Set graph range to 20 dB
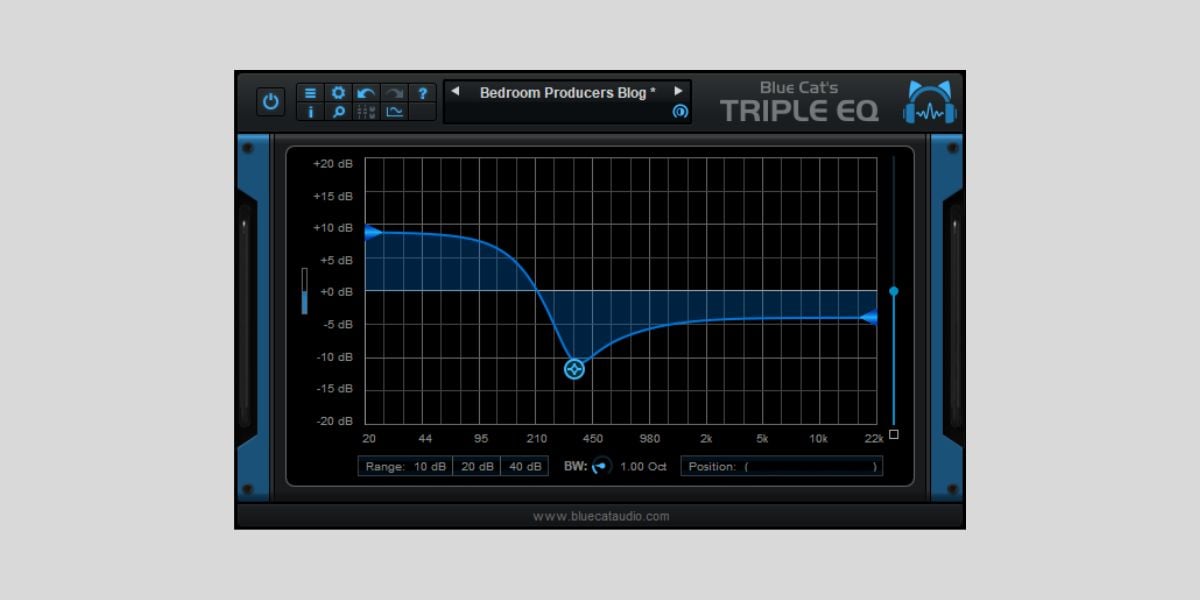 pos(476,466)
